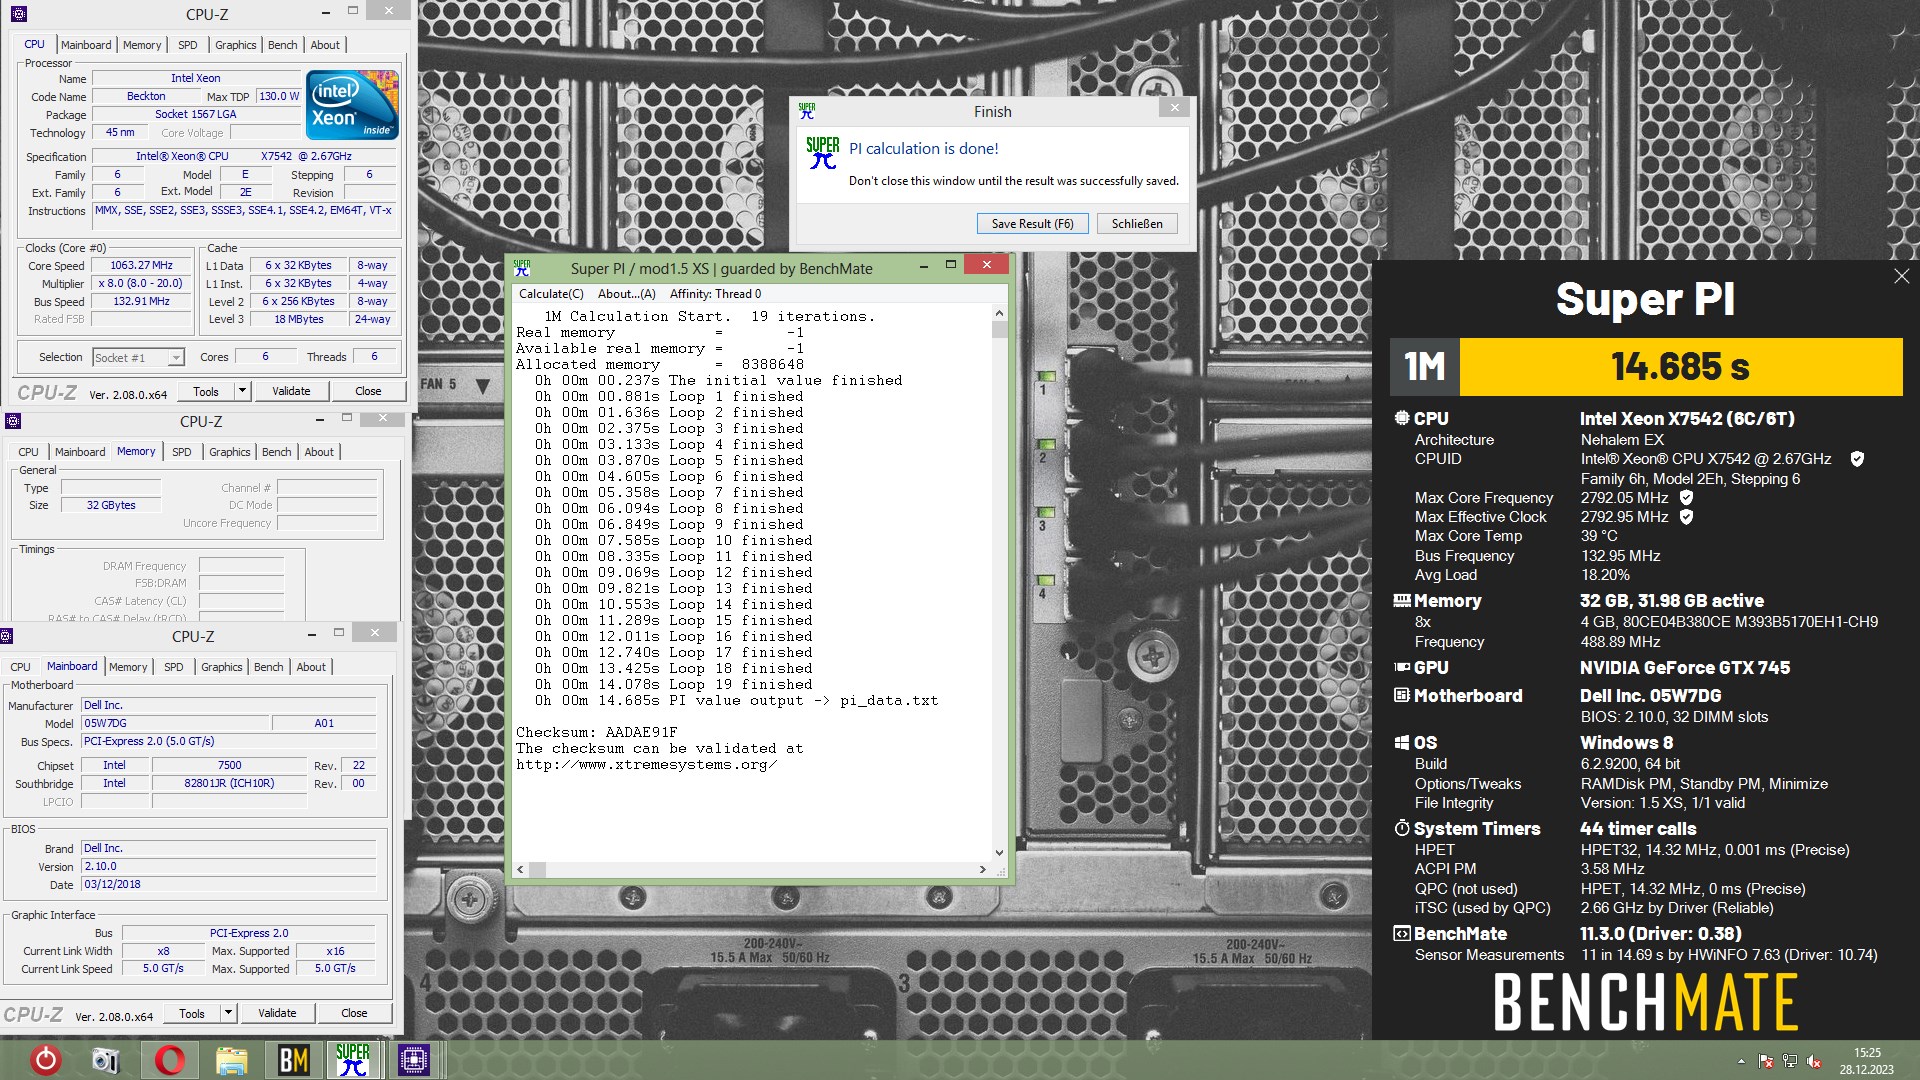Select CPU tab in Memory CPU-Z window

coord(29,452)
